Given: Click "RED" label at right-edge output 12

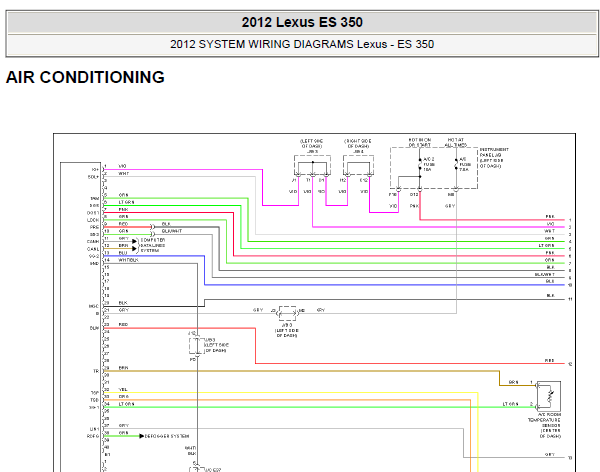Looking at the screenshot, I should click(549, 361).
